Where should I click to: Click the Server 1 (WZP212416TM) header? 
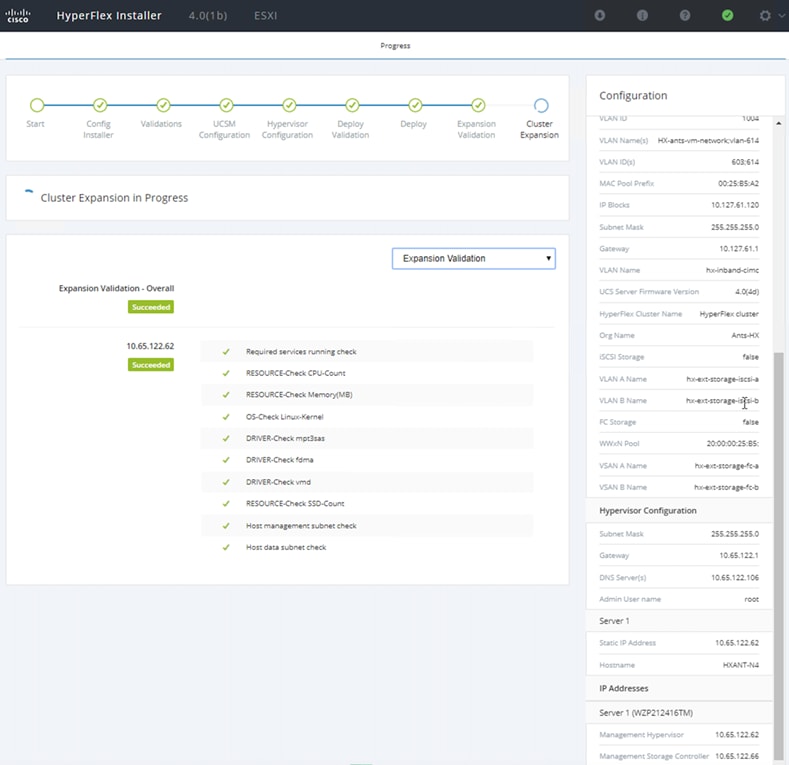(646, 713)
